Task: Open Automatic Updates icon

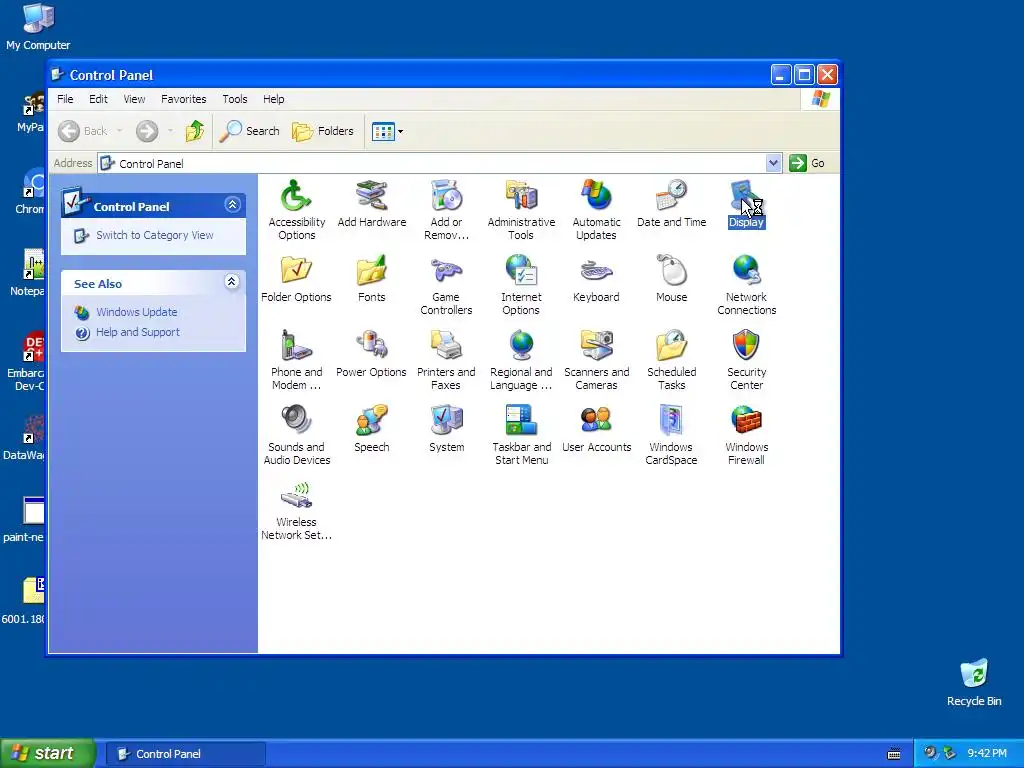Action: coord(596,209)
